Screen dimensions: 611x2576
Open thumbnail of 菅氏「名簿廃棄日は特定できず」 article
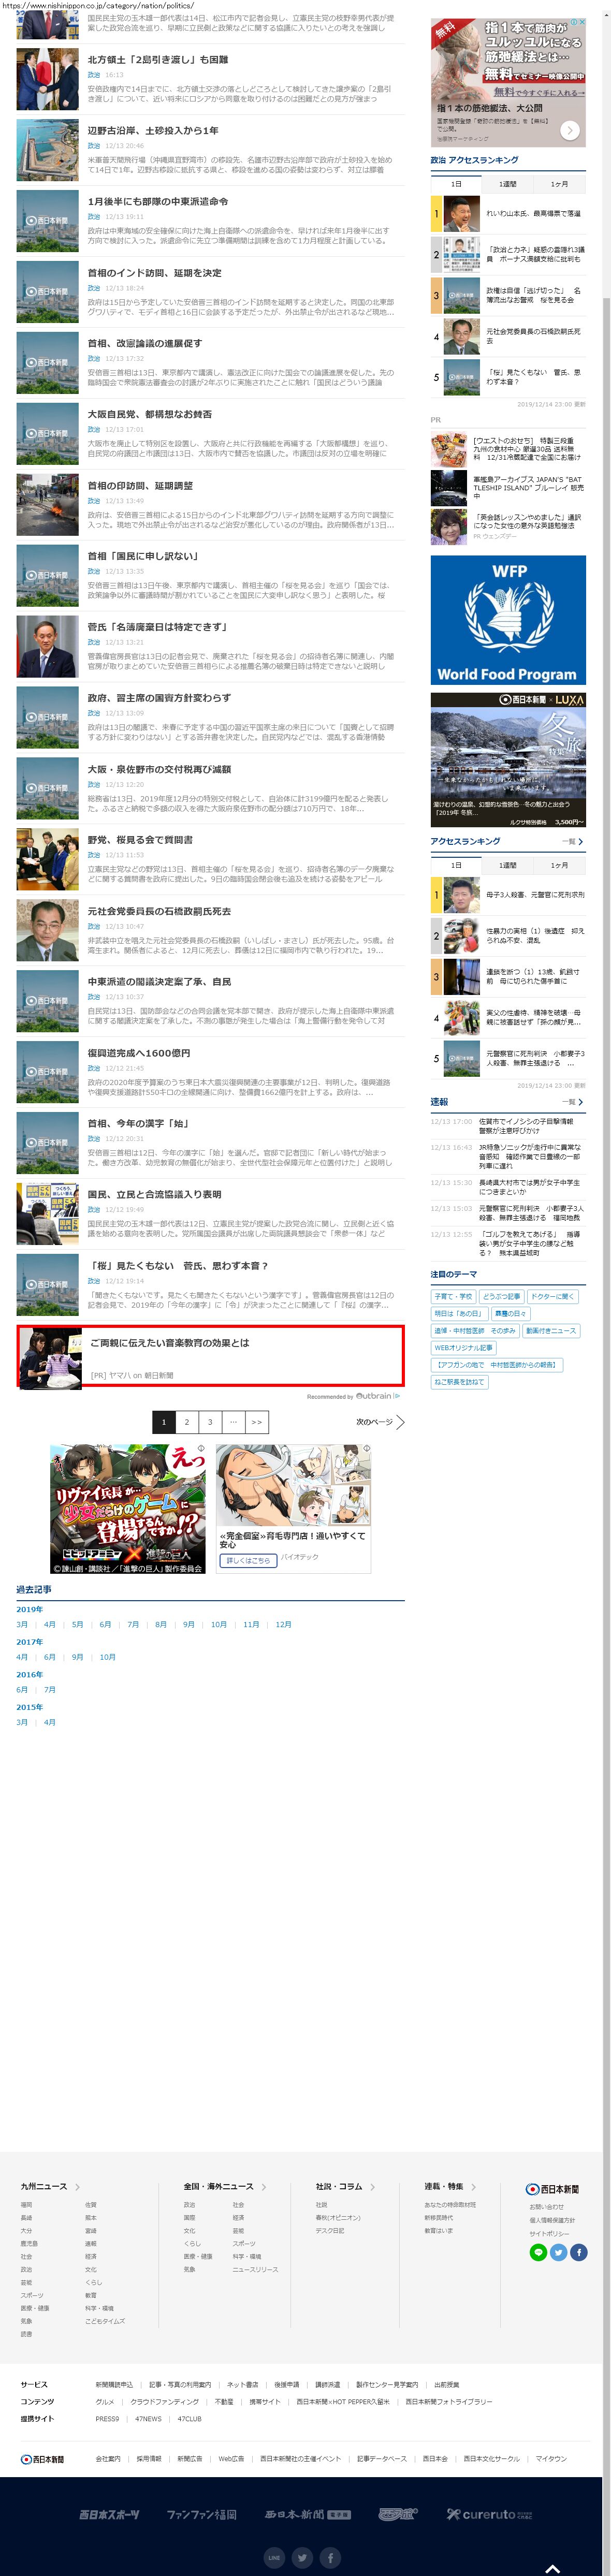47,646
